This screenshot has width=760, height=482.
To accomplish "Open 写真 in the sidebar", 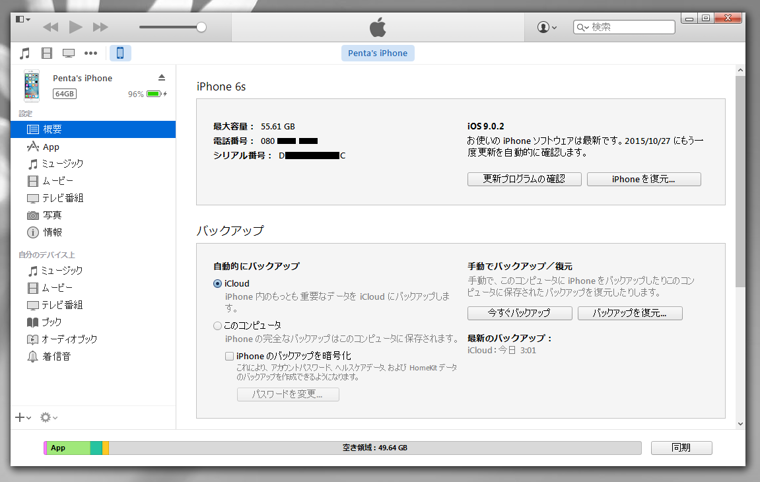I will [x=93, y=215].
